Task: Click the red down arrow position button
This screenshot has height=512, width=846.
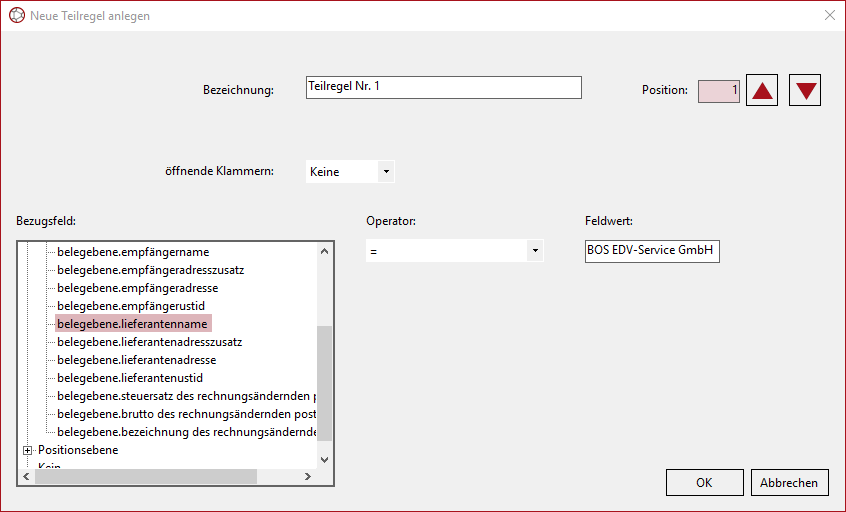Action: (x=805, y=90)
